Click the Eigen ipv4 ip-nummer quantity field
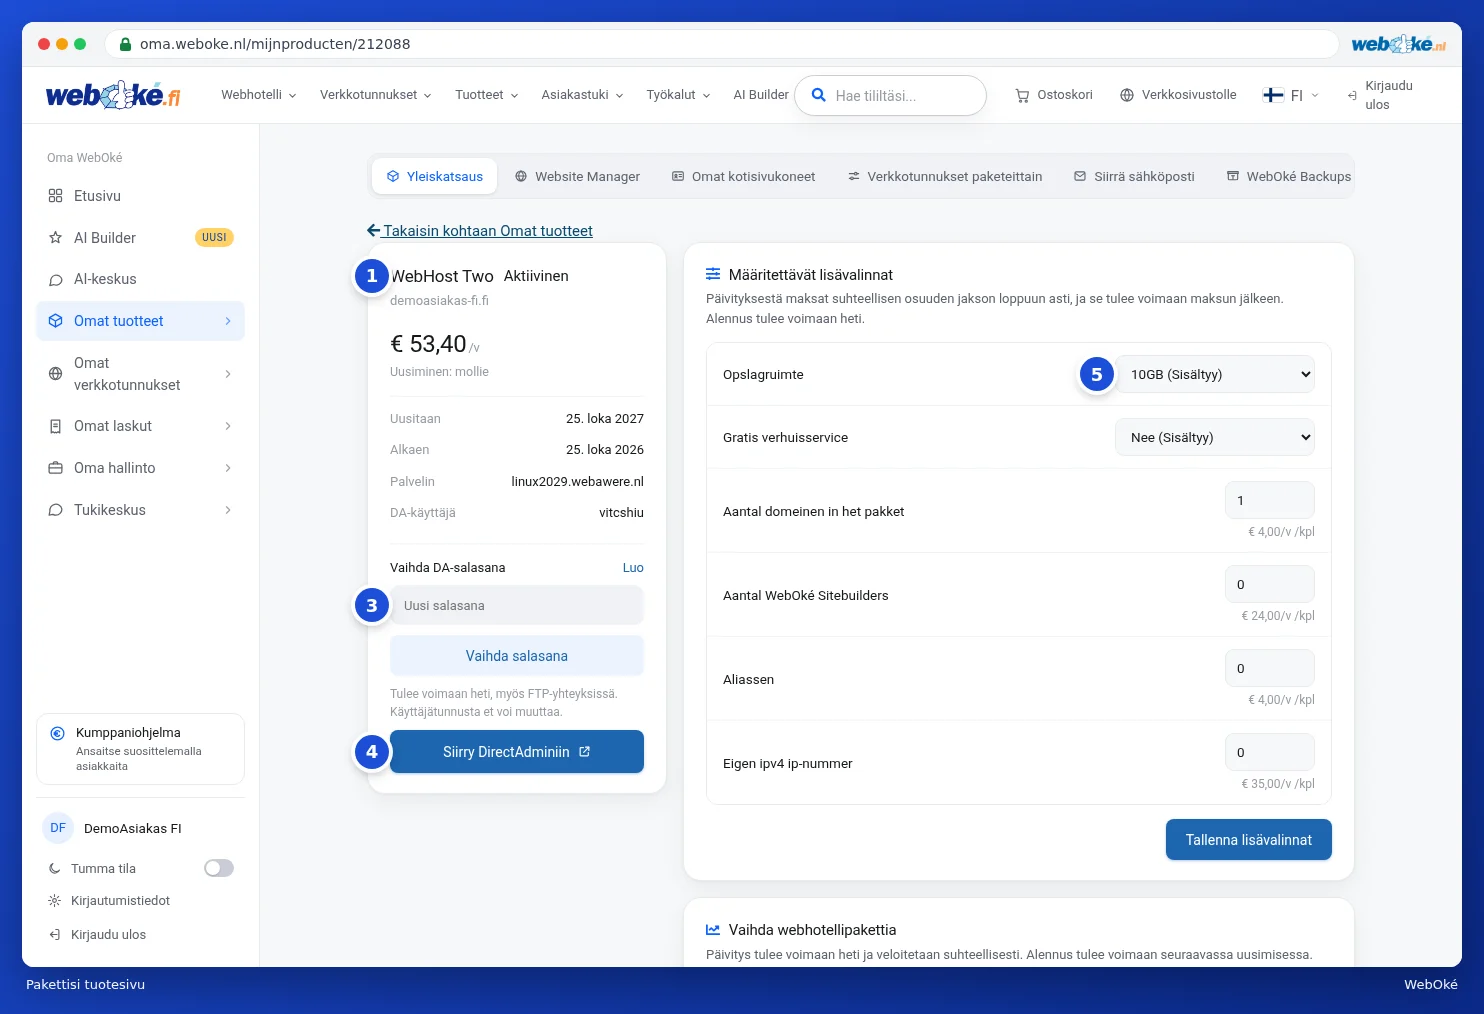The image size is (1484, 1014). coord(1270,752)
